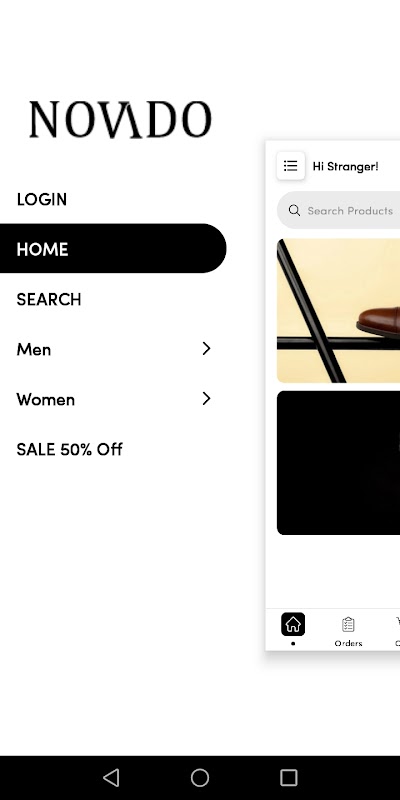This screenshot has height=800, width=400.
Task: Expand the Women category chevron
Action: [x=206, y=398]
